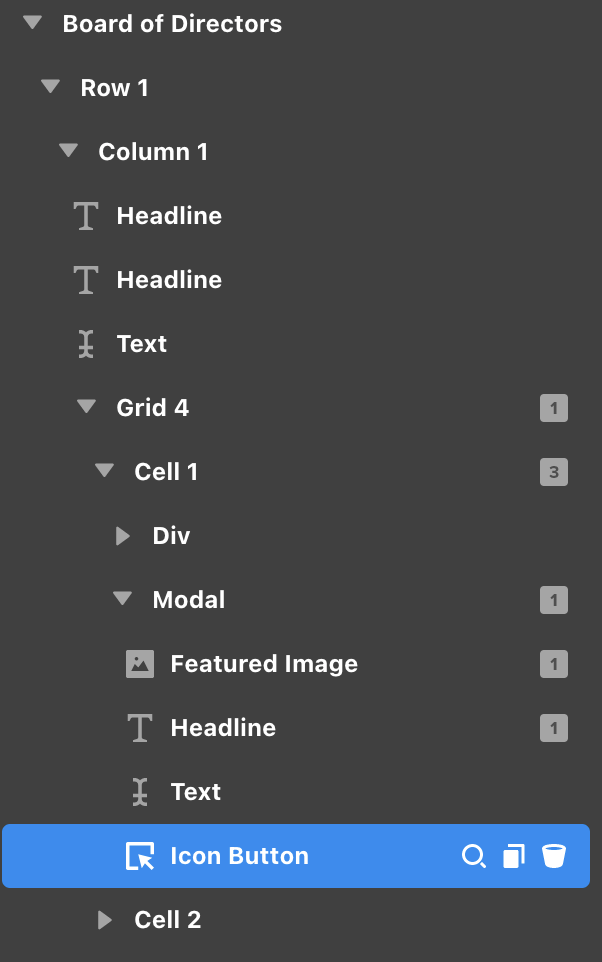Select the Featured Image layer
This screenshot has width=602, height=962.
pyautogui.click(x=264, y=664)
